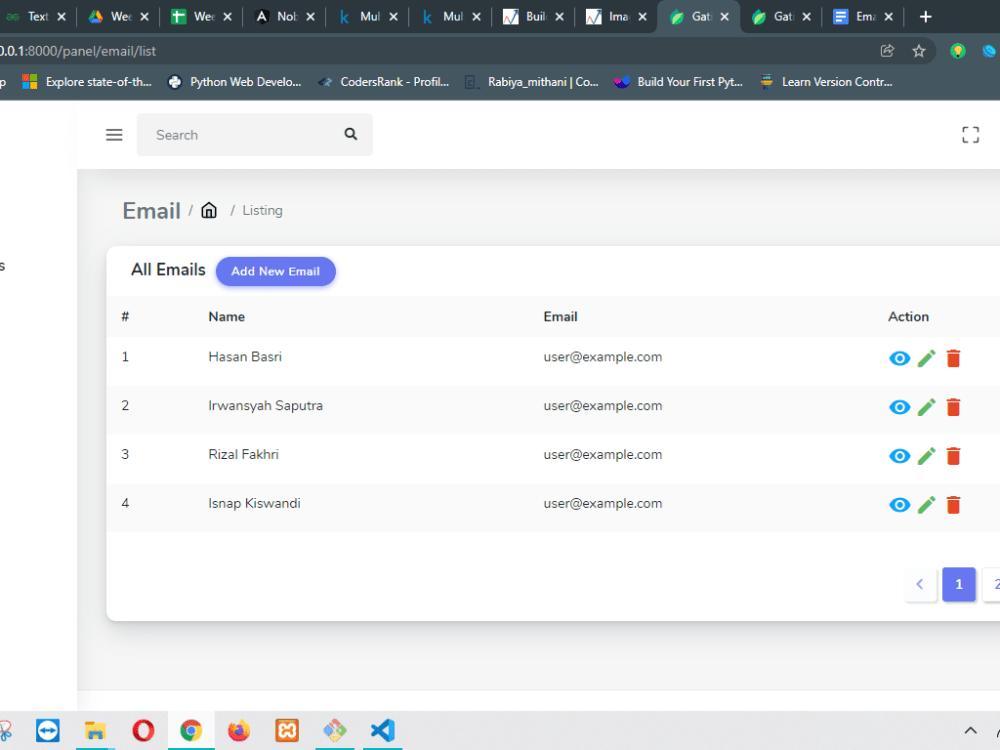Edit the Isnap Kiswandi row
The width and height of the screenshot is (1000, 750).
(927, 505)
